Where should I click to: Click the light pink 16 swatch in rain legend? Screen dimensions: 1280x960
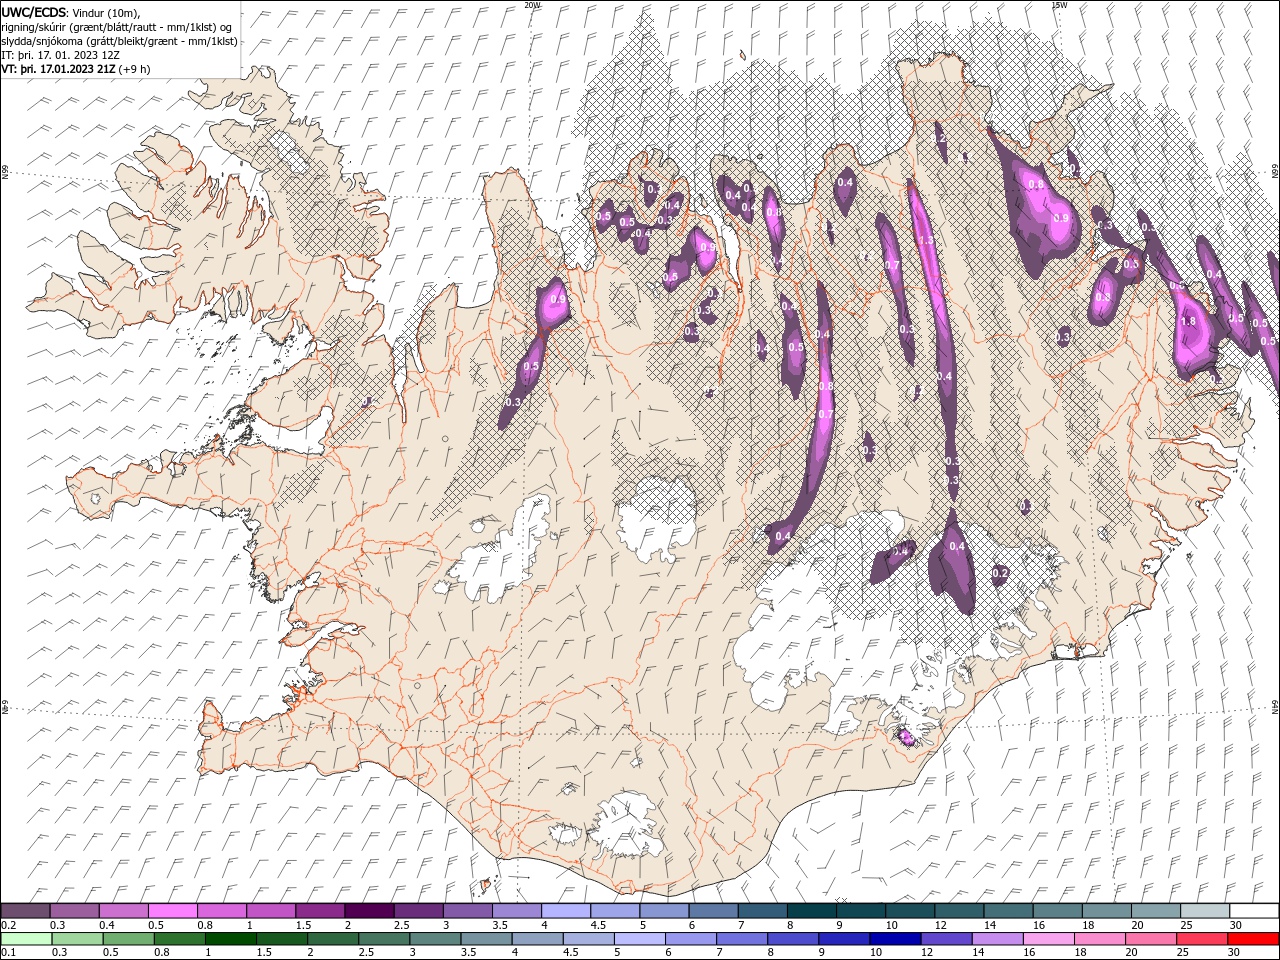click(1048, 939)
